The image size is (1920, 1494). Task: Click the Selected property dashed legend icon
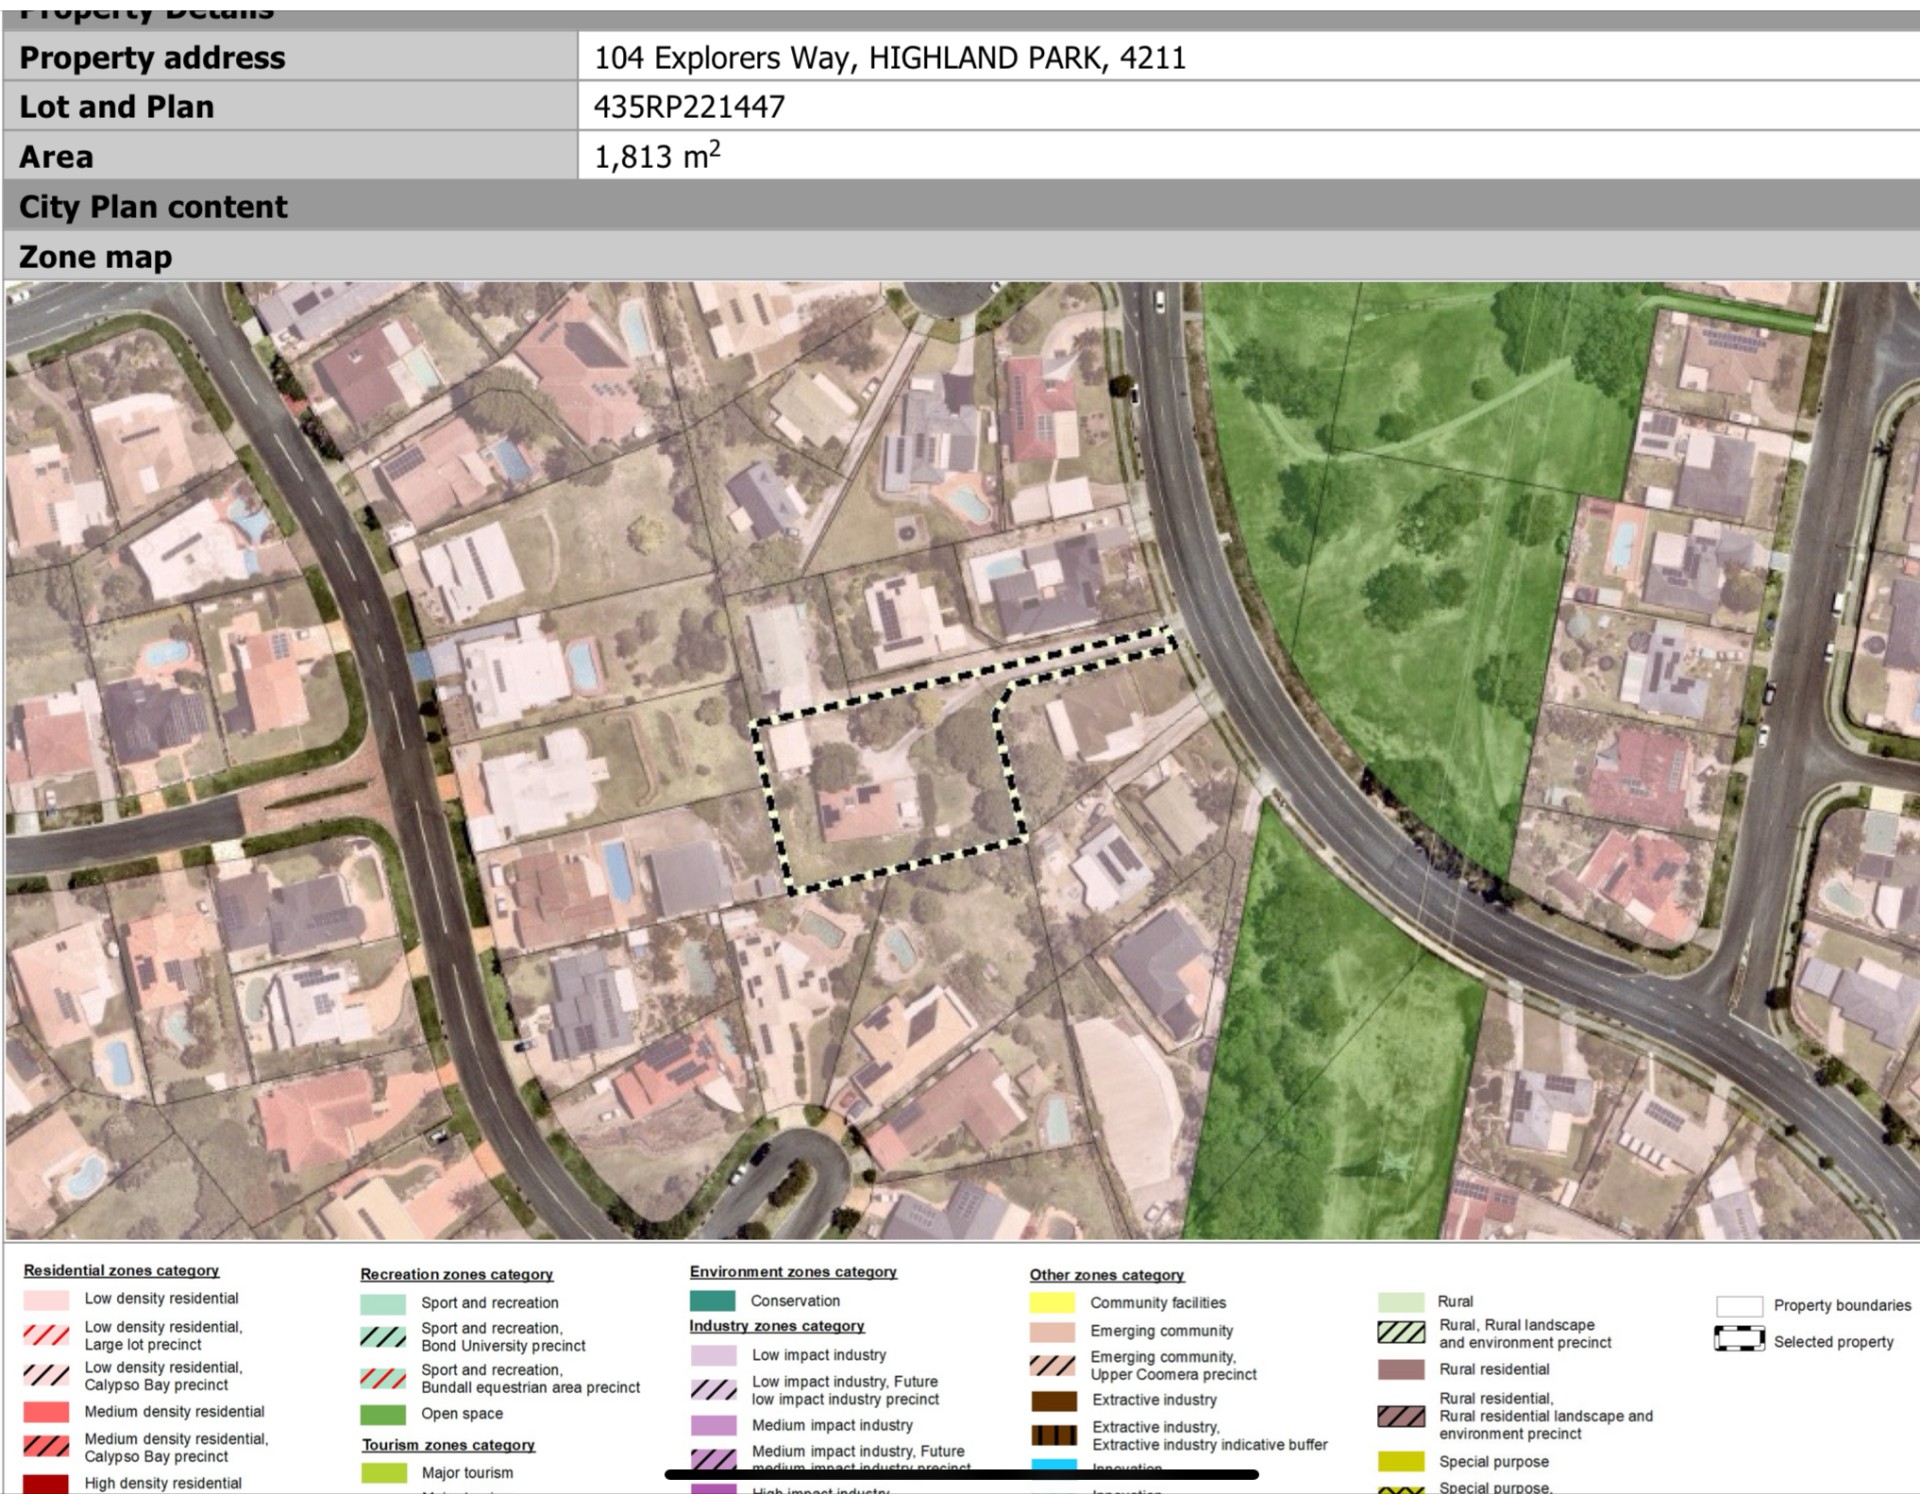(1738, 1340)
